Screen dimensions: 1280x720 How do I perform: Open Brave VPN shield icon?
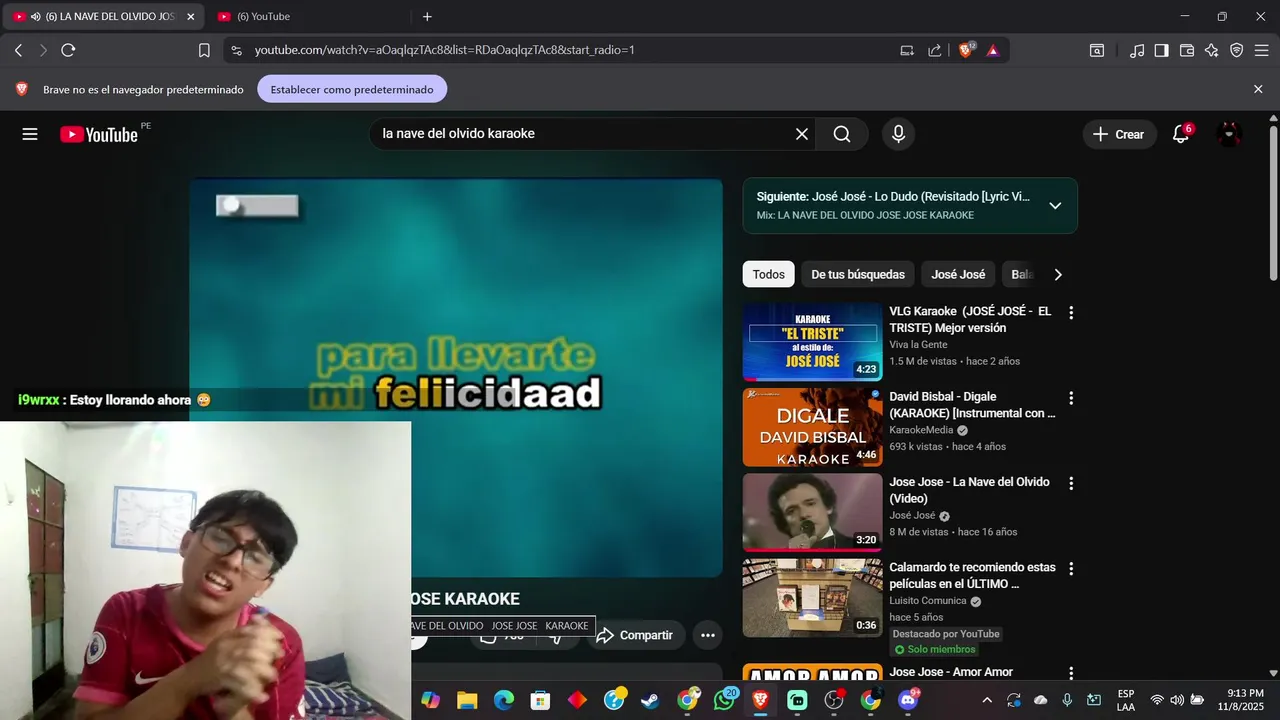tap(1237, 50)
